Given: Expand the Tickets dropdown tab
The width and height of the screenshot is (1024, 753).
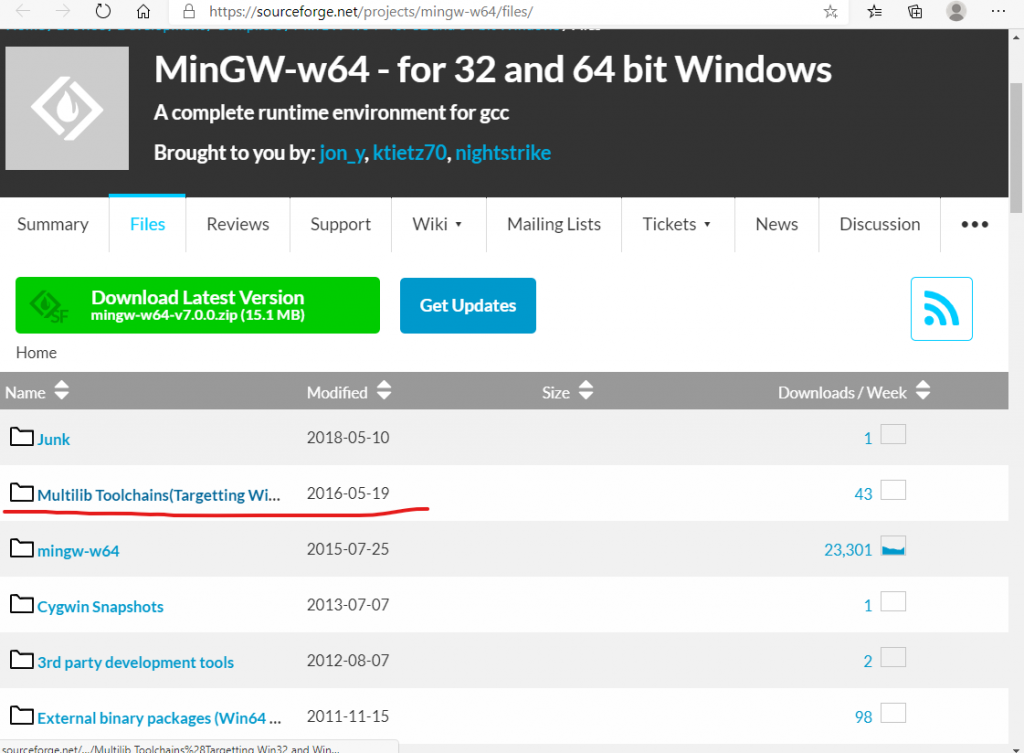Looking at the screenshot, I should pyautogui.click(x=677, y=224).
